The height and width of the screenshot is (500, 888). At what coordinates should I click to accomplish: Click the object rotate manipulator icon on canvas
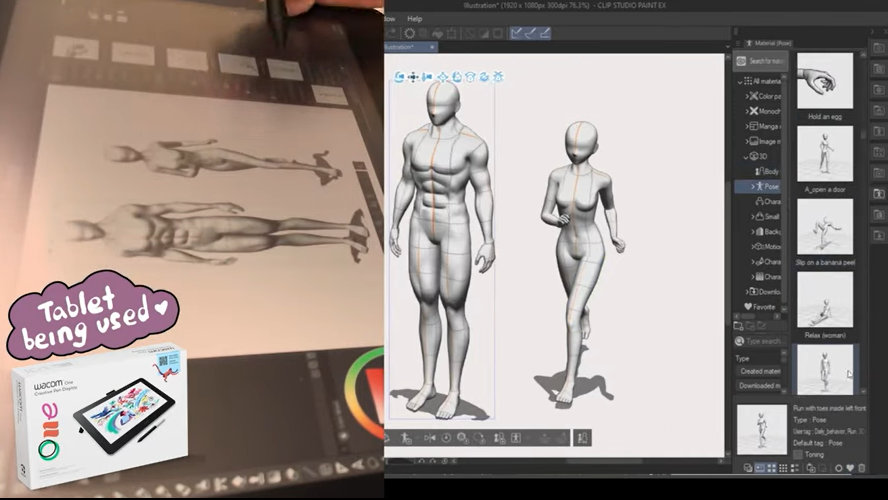(x=456, y=77)
